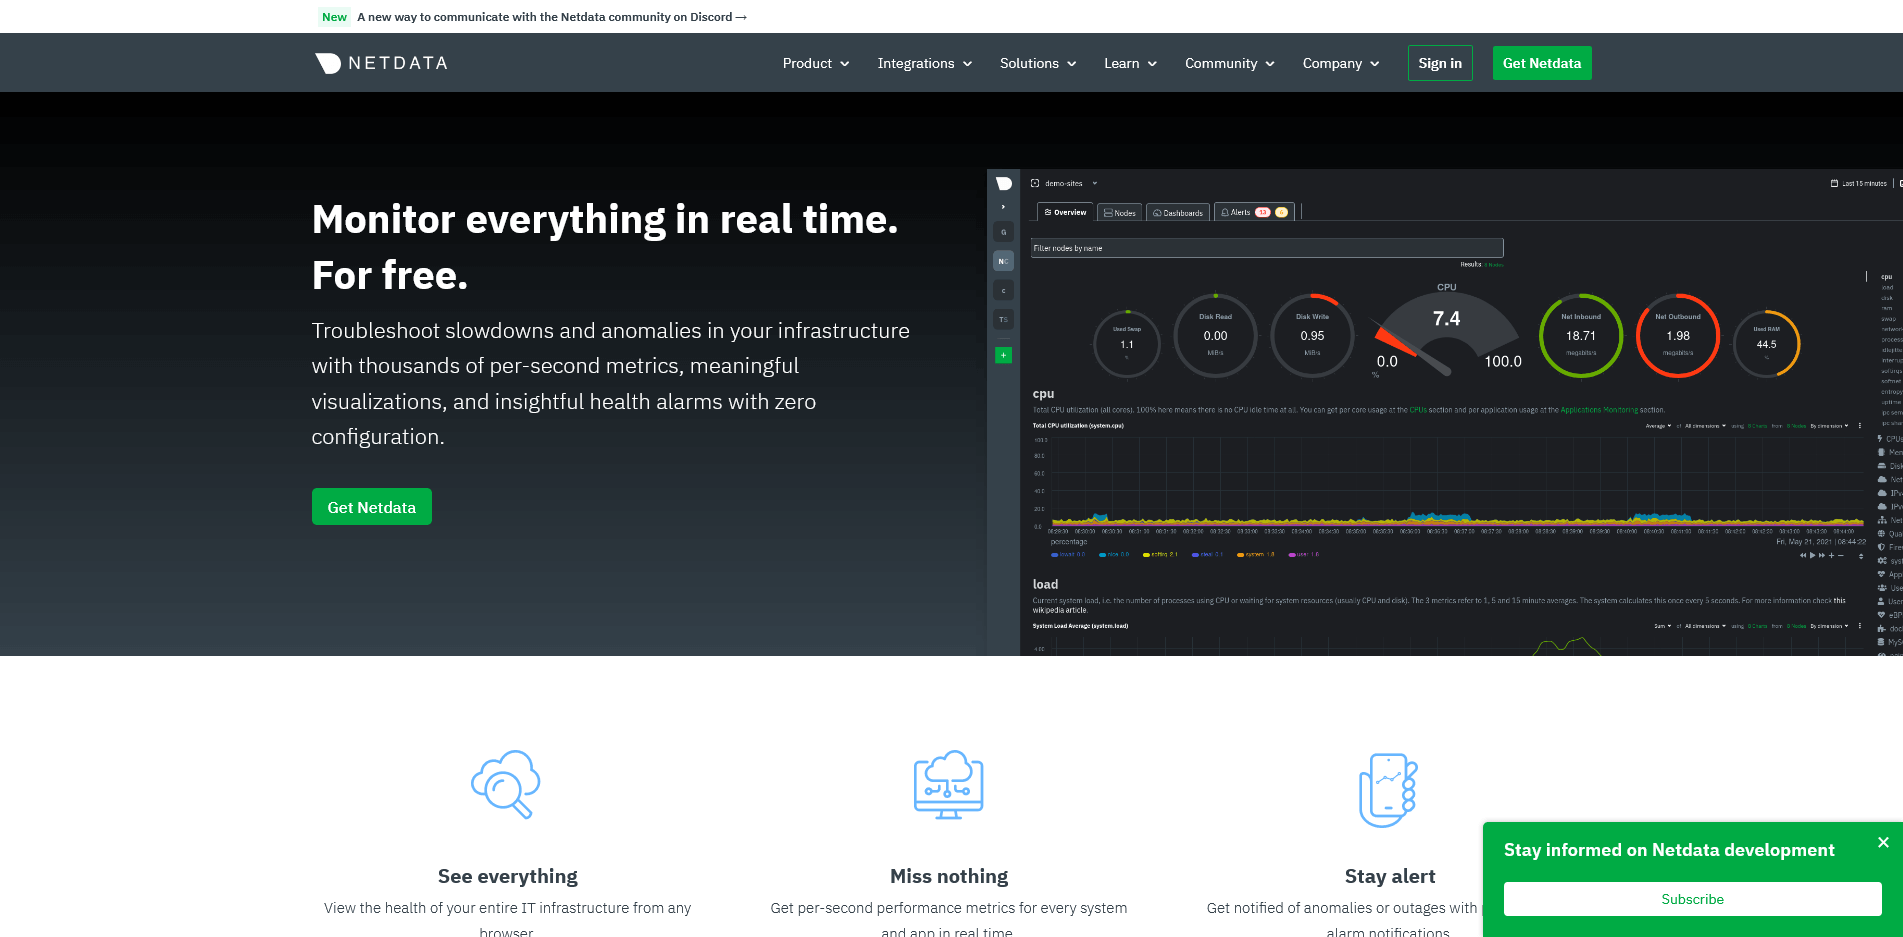Expand the demo-sites room dropdown arrow
1903x937 pixels.
click(x=1095, y=183)
